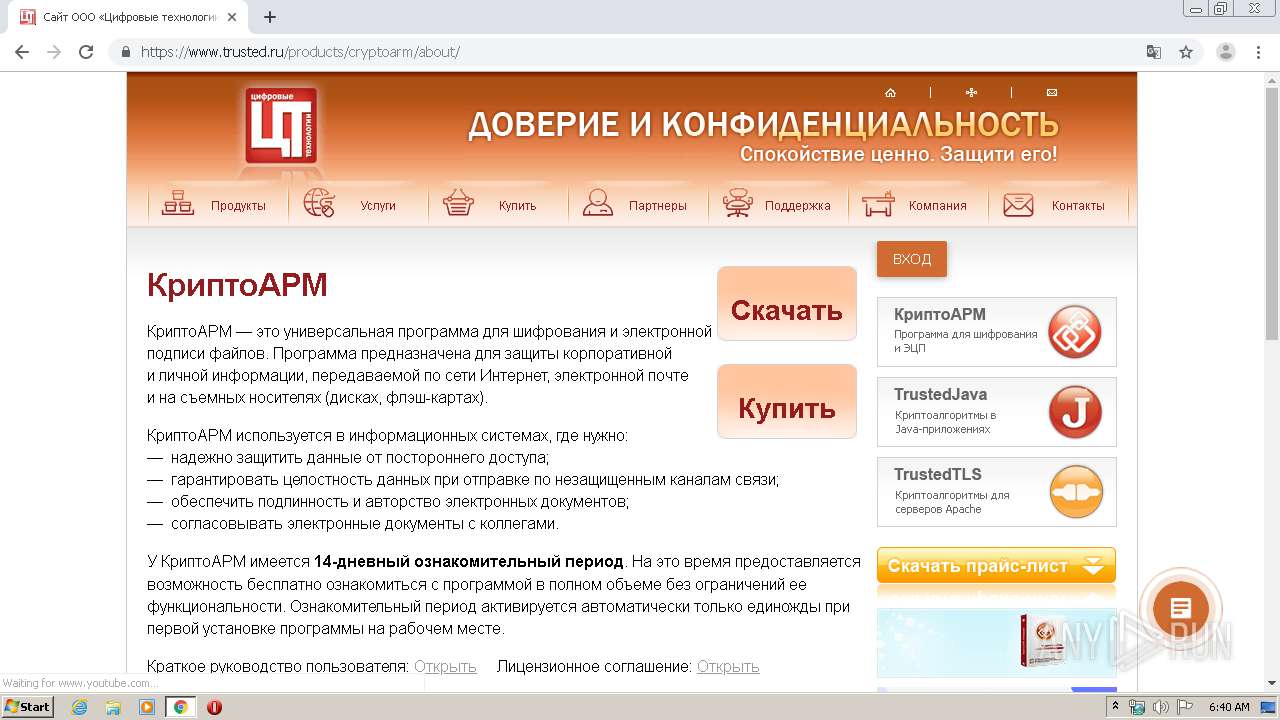Open the Windows Start button
Image resolution: width=1280 pixels, height=720 pixels.
[27, 707]
